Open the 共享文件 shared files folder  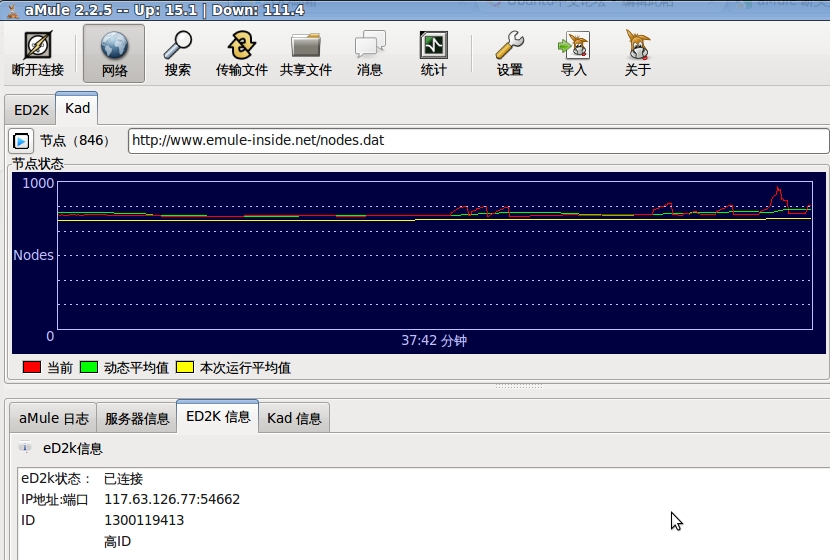(x=305, y=53)
